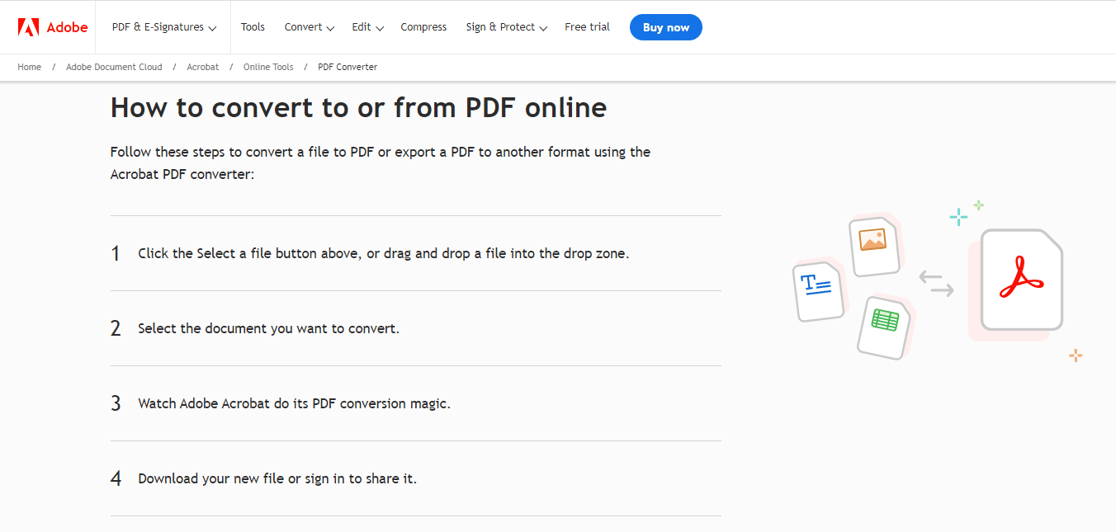Click step 2 'Select the document you want to convert'
This screenshot has width=1116, height=532.
click(x=268, y=328)
